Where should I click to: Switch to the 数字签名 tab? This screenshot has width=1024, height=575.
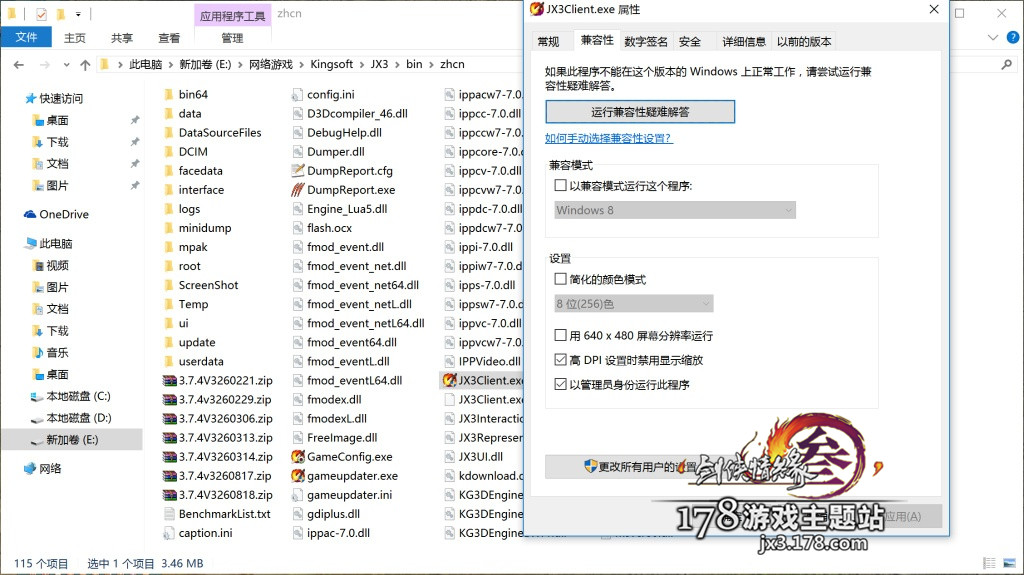tap(646, 42)
